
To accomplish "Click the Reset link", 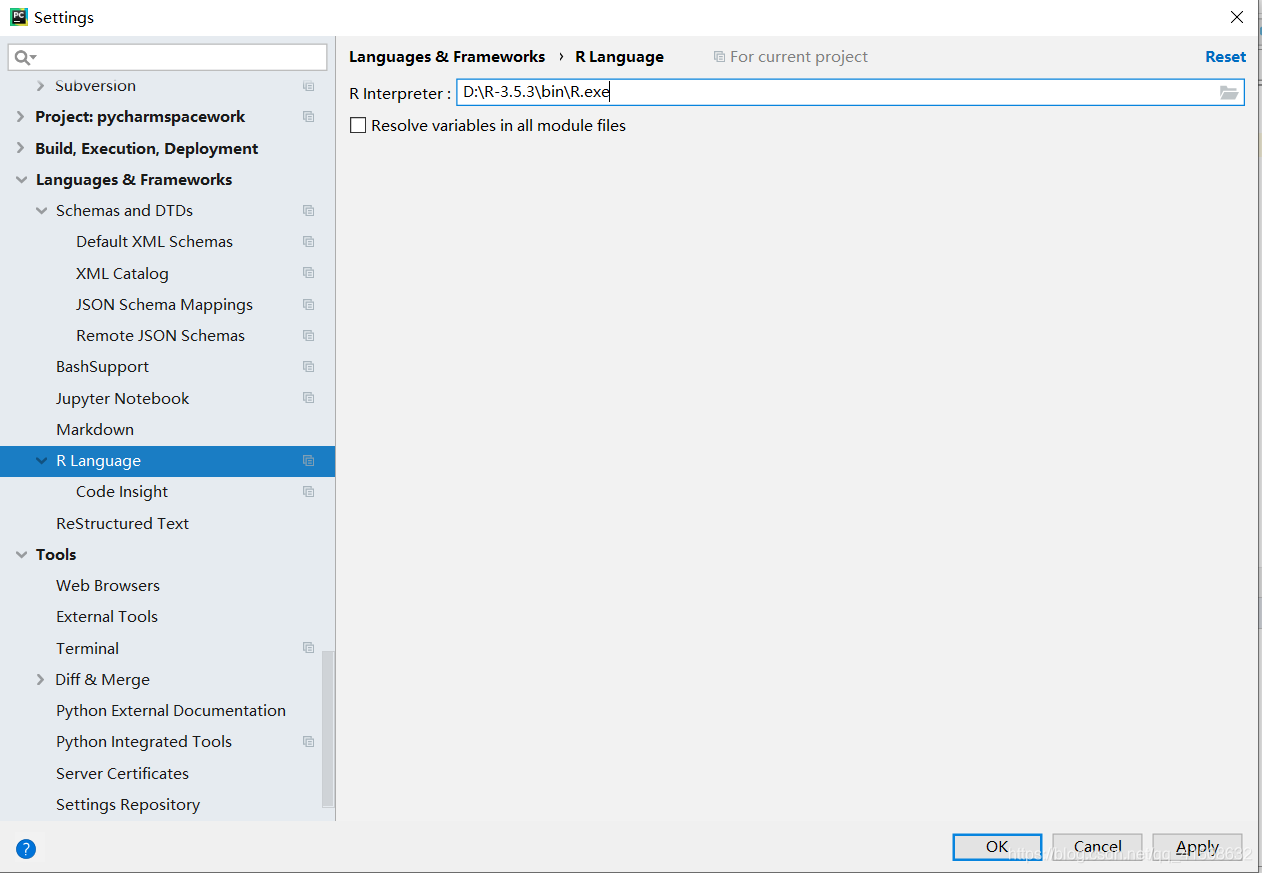I will click(x=1225, y=57).
